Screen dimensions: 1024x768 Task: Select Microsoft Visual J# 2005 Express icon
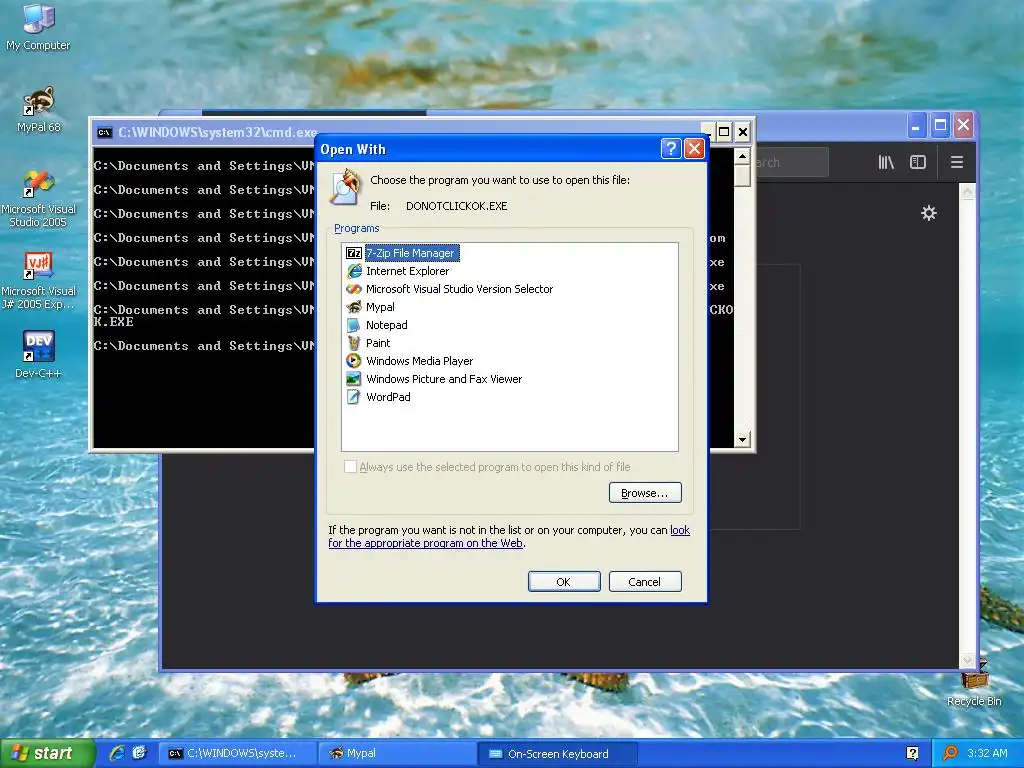tap(38, 281)
